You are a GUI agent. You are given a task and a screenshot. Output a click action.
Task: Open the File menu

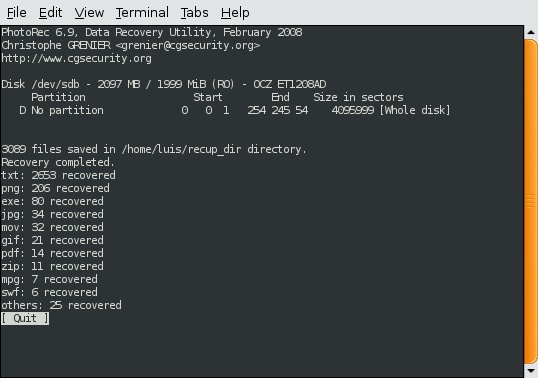16,13
